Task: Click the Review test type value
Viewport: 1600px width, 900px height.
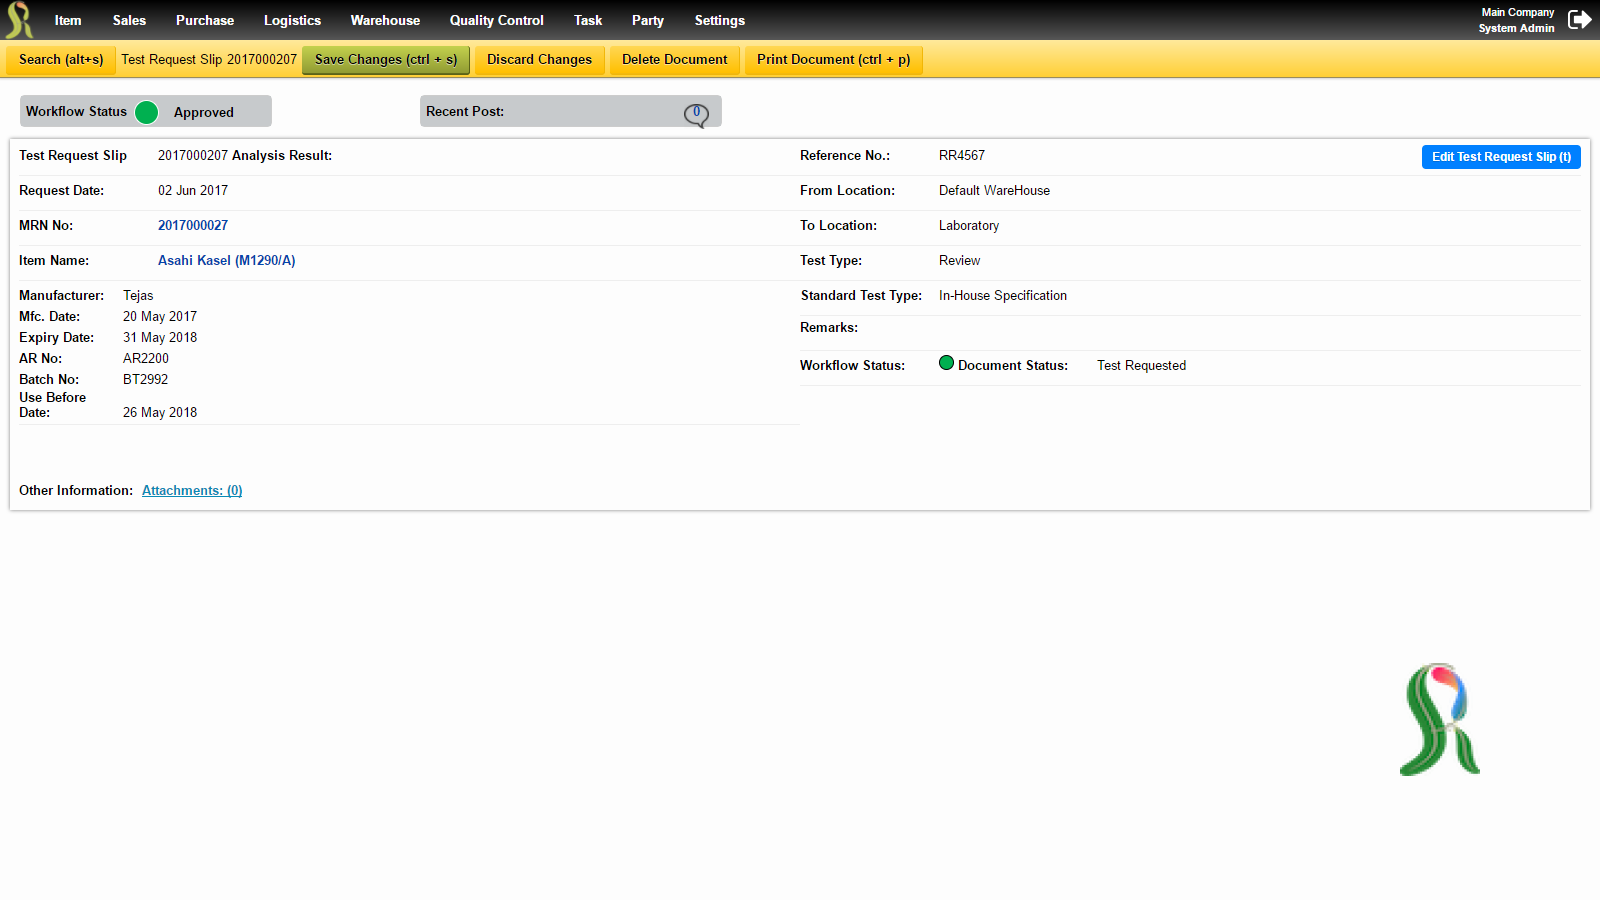Action: pyautogui.click(x=960, y=261)
